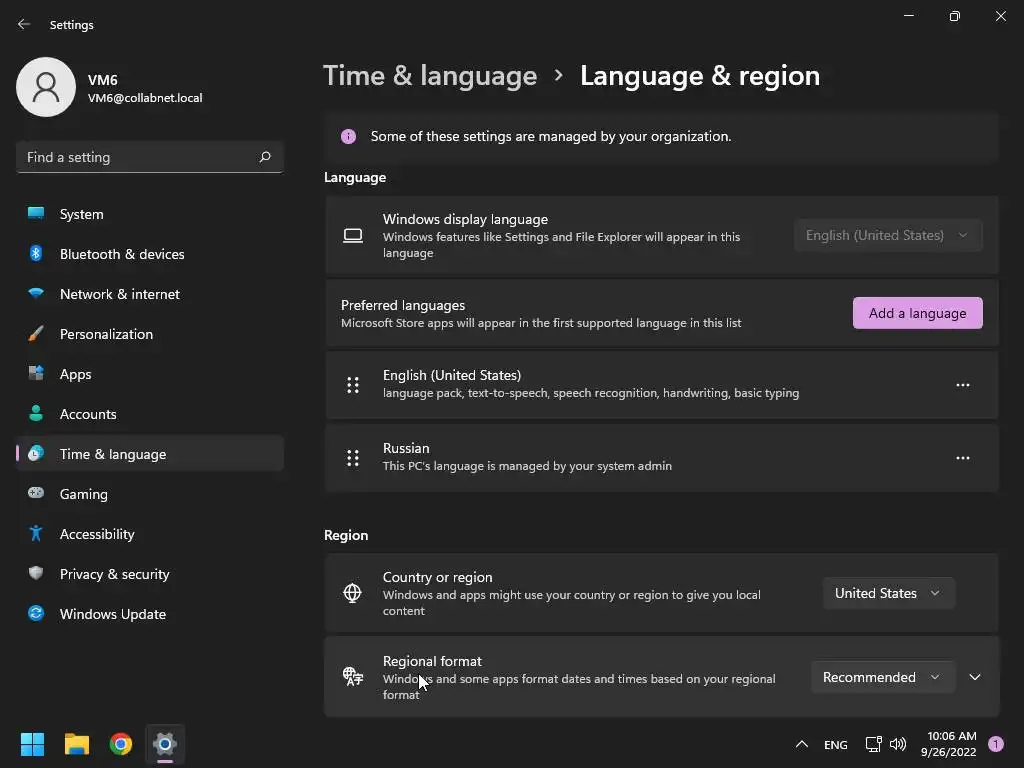Image resolution: width=1024 pixels, height=768 pixels.
Task: Focus the Find a setting field
Action: (150, 157)
